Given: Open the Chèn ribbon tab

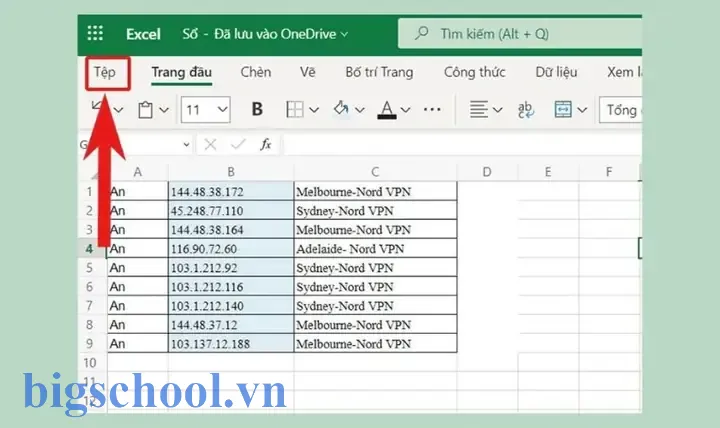Looking at the screenshot, I should pyautogui.click(x=256, y=72).
